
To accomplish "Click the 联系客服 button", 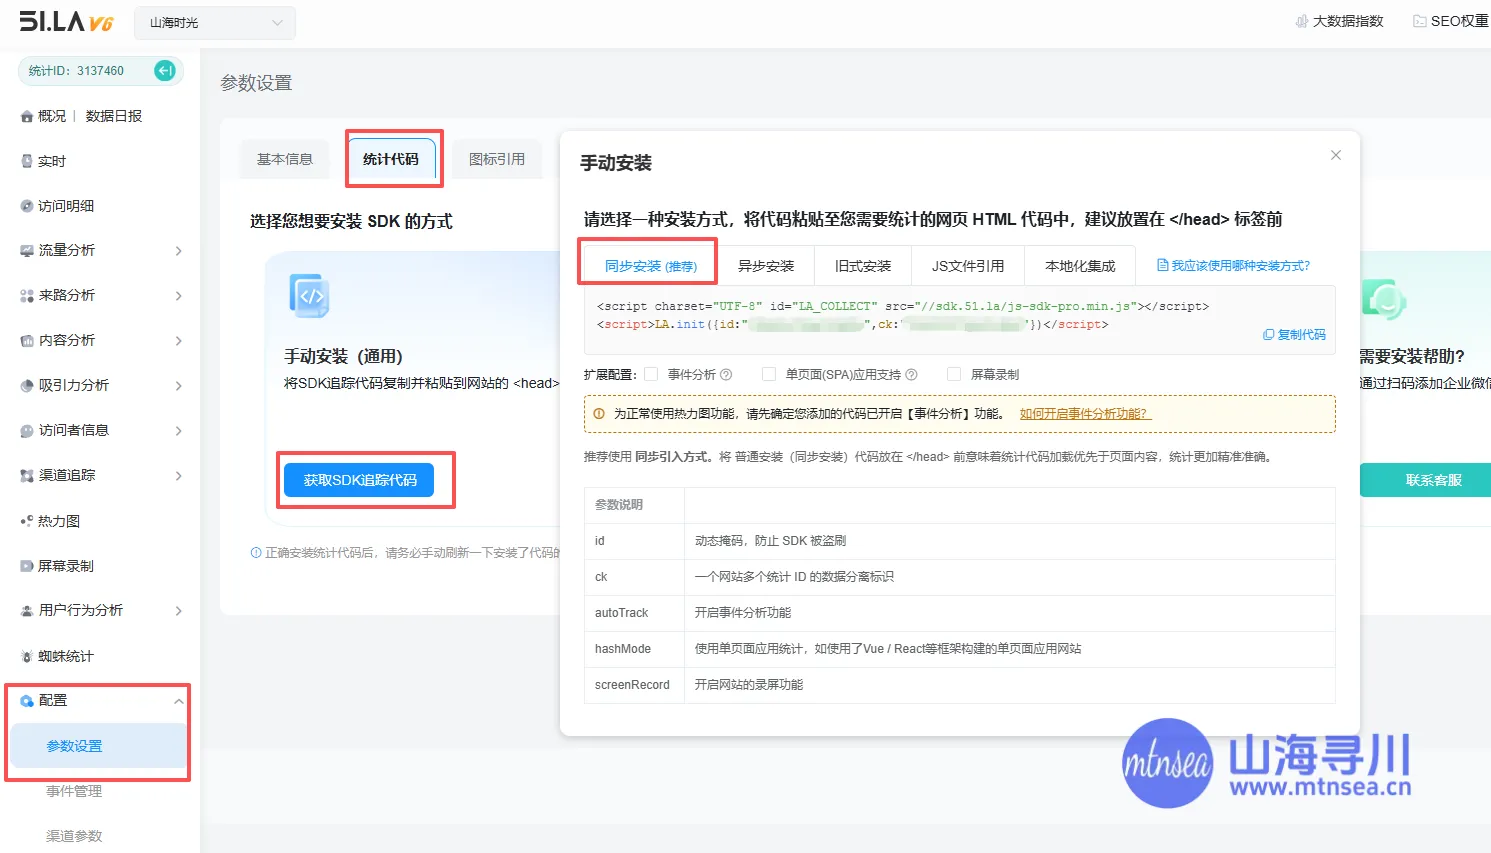I will 1425,480.
